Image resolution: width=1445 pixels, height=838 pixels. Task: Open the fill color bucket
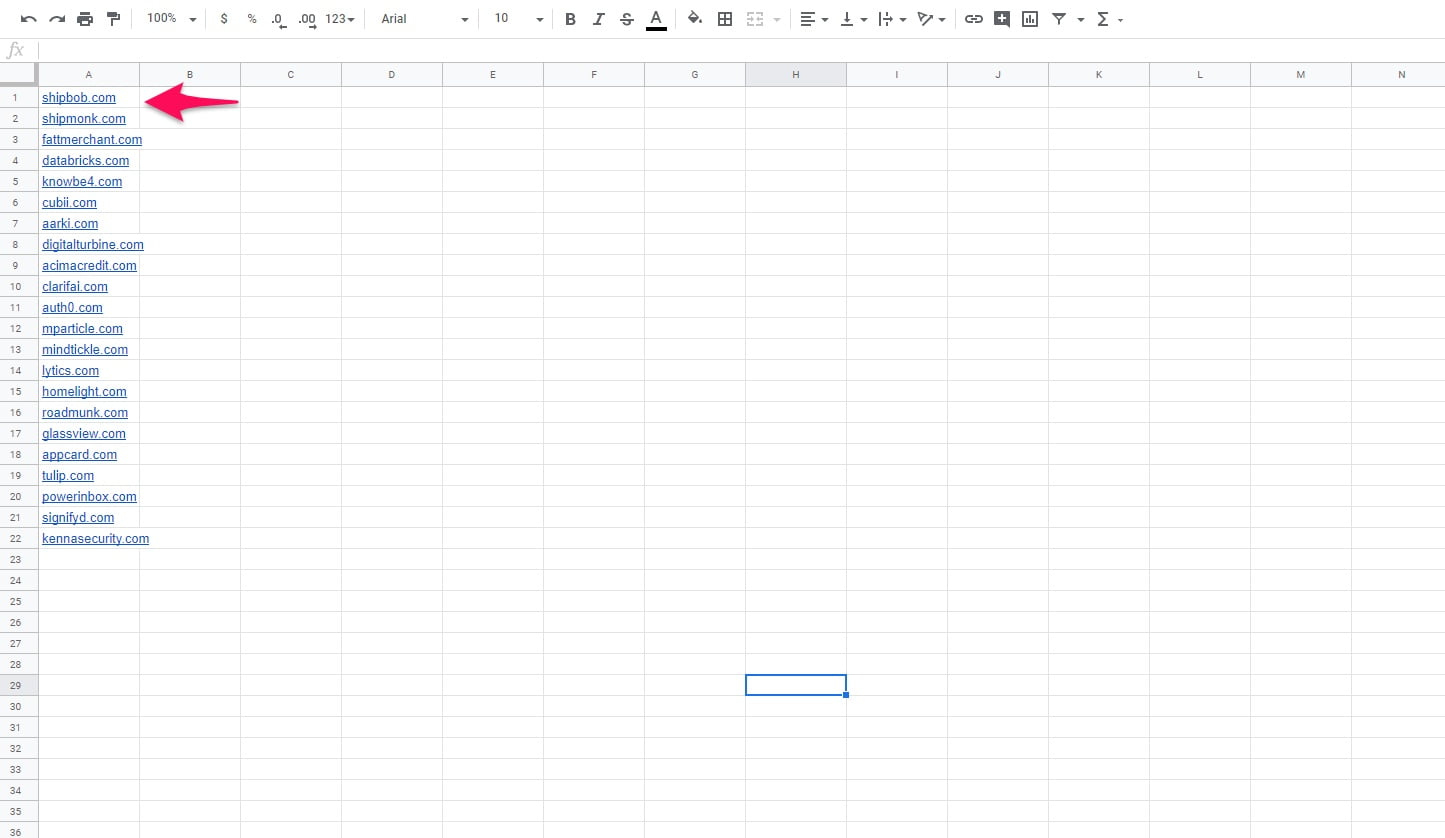pos(695,19)
